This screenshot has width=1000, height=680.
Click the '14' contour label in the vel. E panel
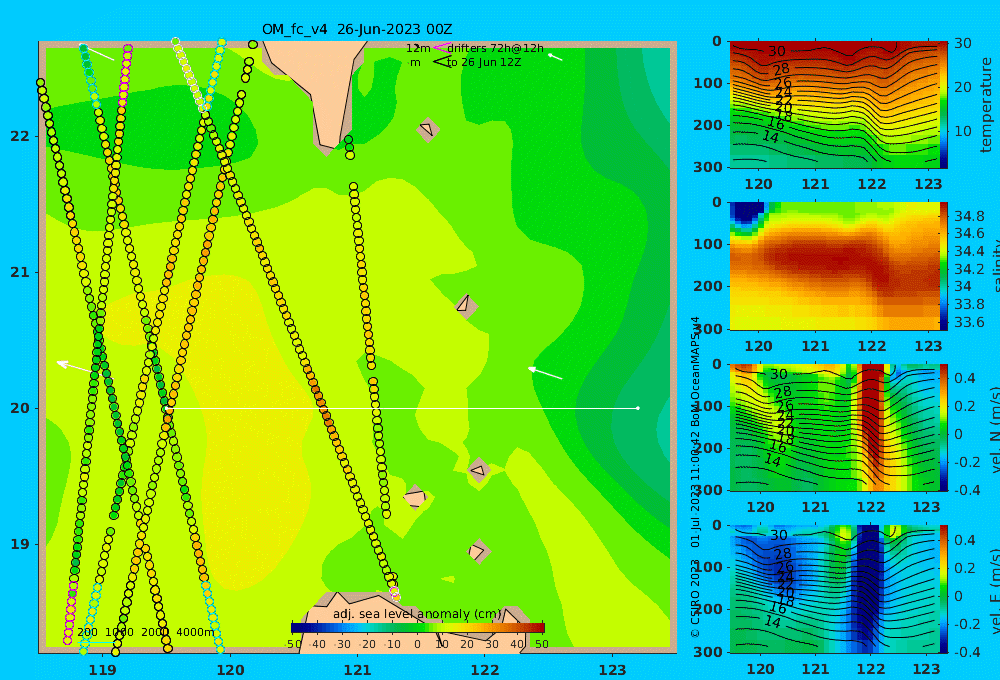[x=772, y=622]
